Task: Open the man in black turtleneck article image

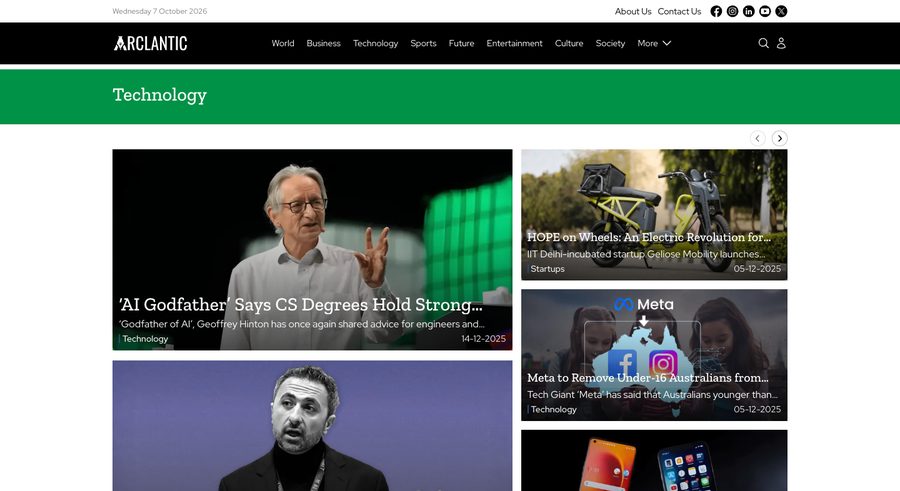Action: click(312, 426)
